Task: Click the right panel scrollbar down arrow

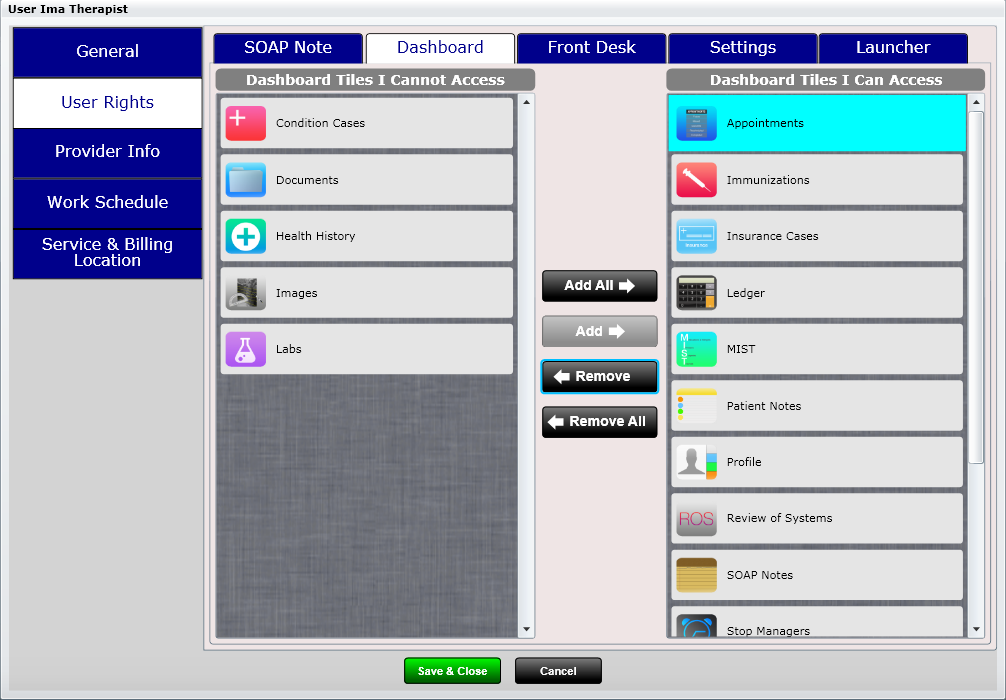Action: (975, 630)
